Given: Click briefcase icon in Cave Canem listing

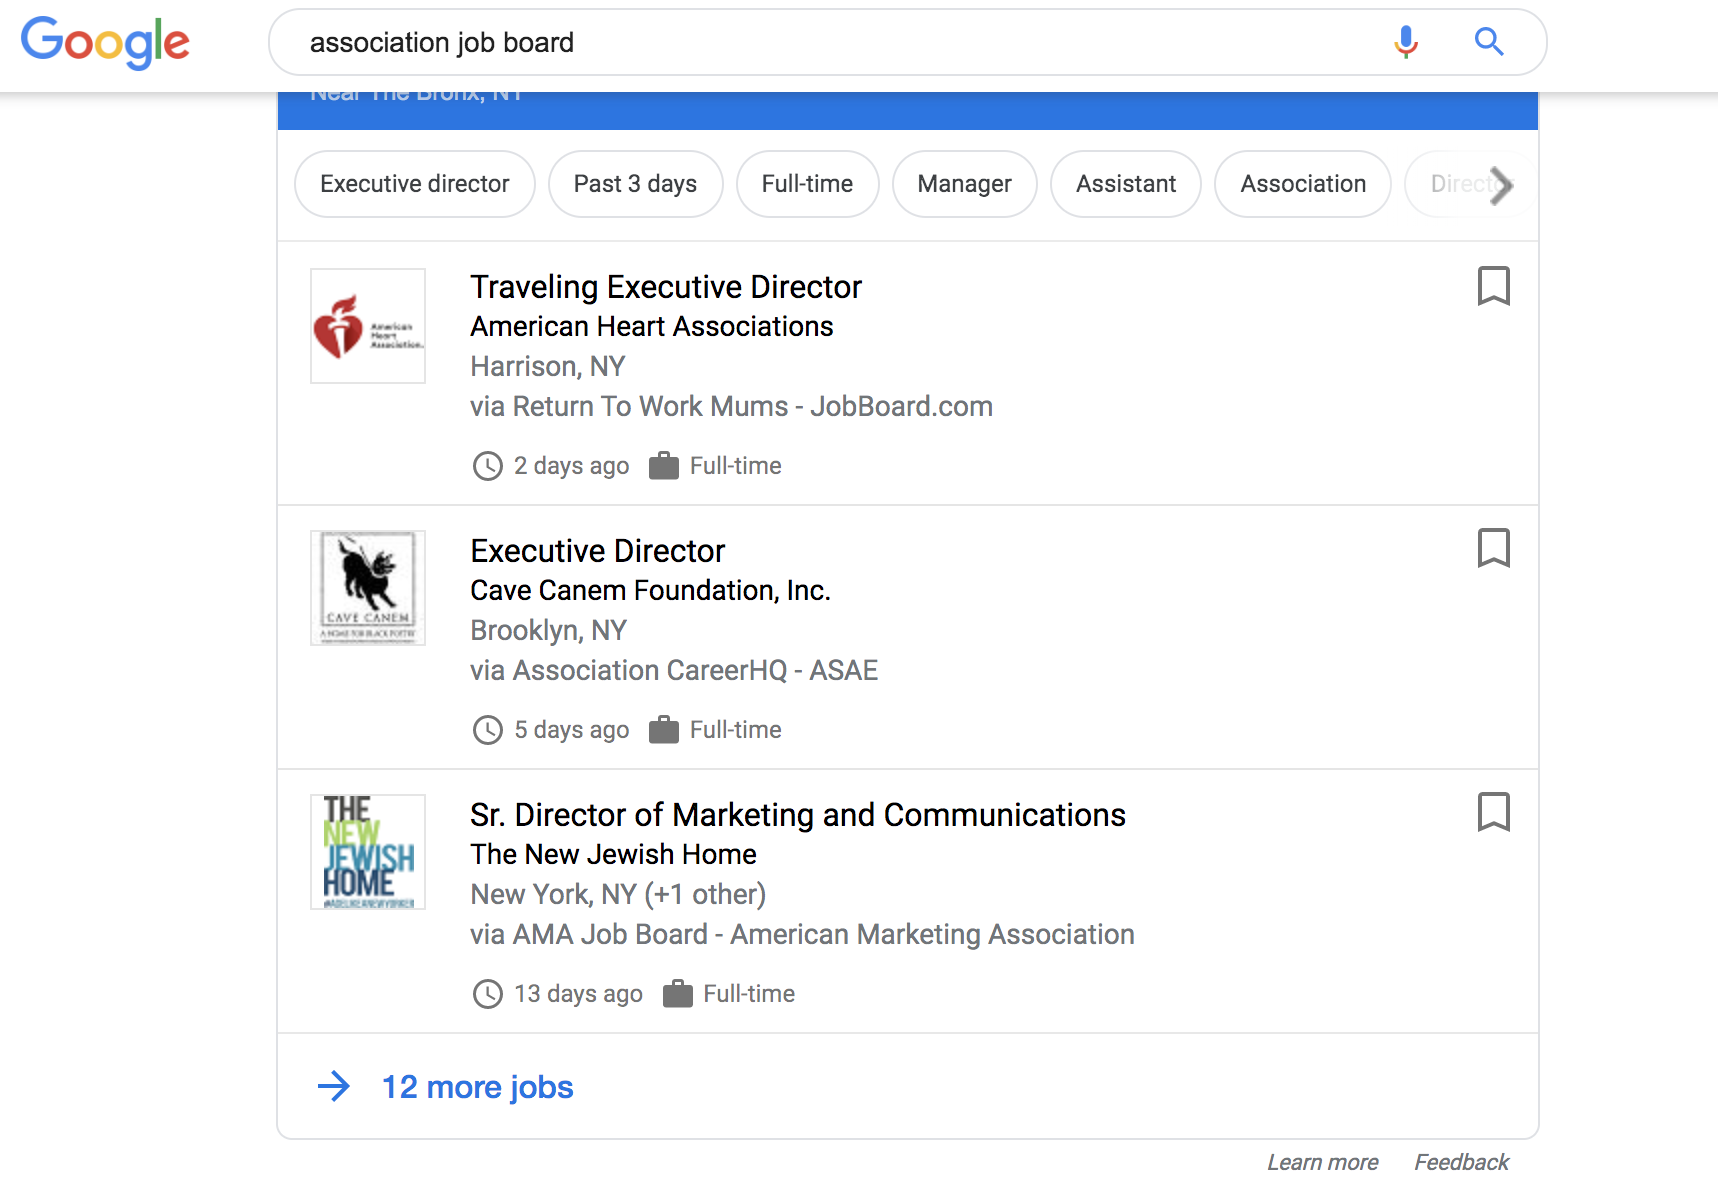Looking at the screenshot, I should tap(664, 730).
